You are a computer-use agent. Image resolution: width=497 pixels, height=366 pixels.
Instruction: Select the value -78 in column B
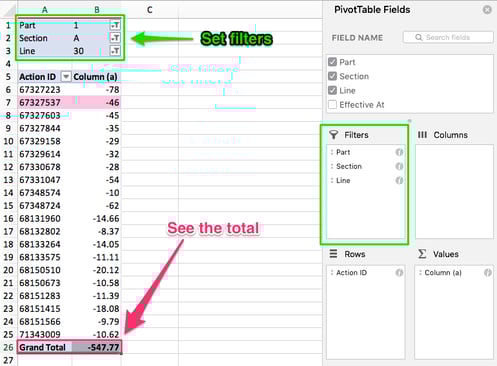[97, 90]
